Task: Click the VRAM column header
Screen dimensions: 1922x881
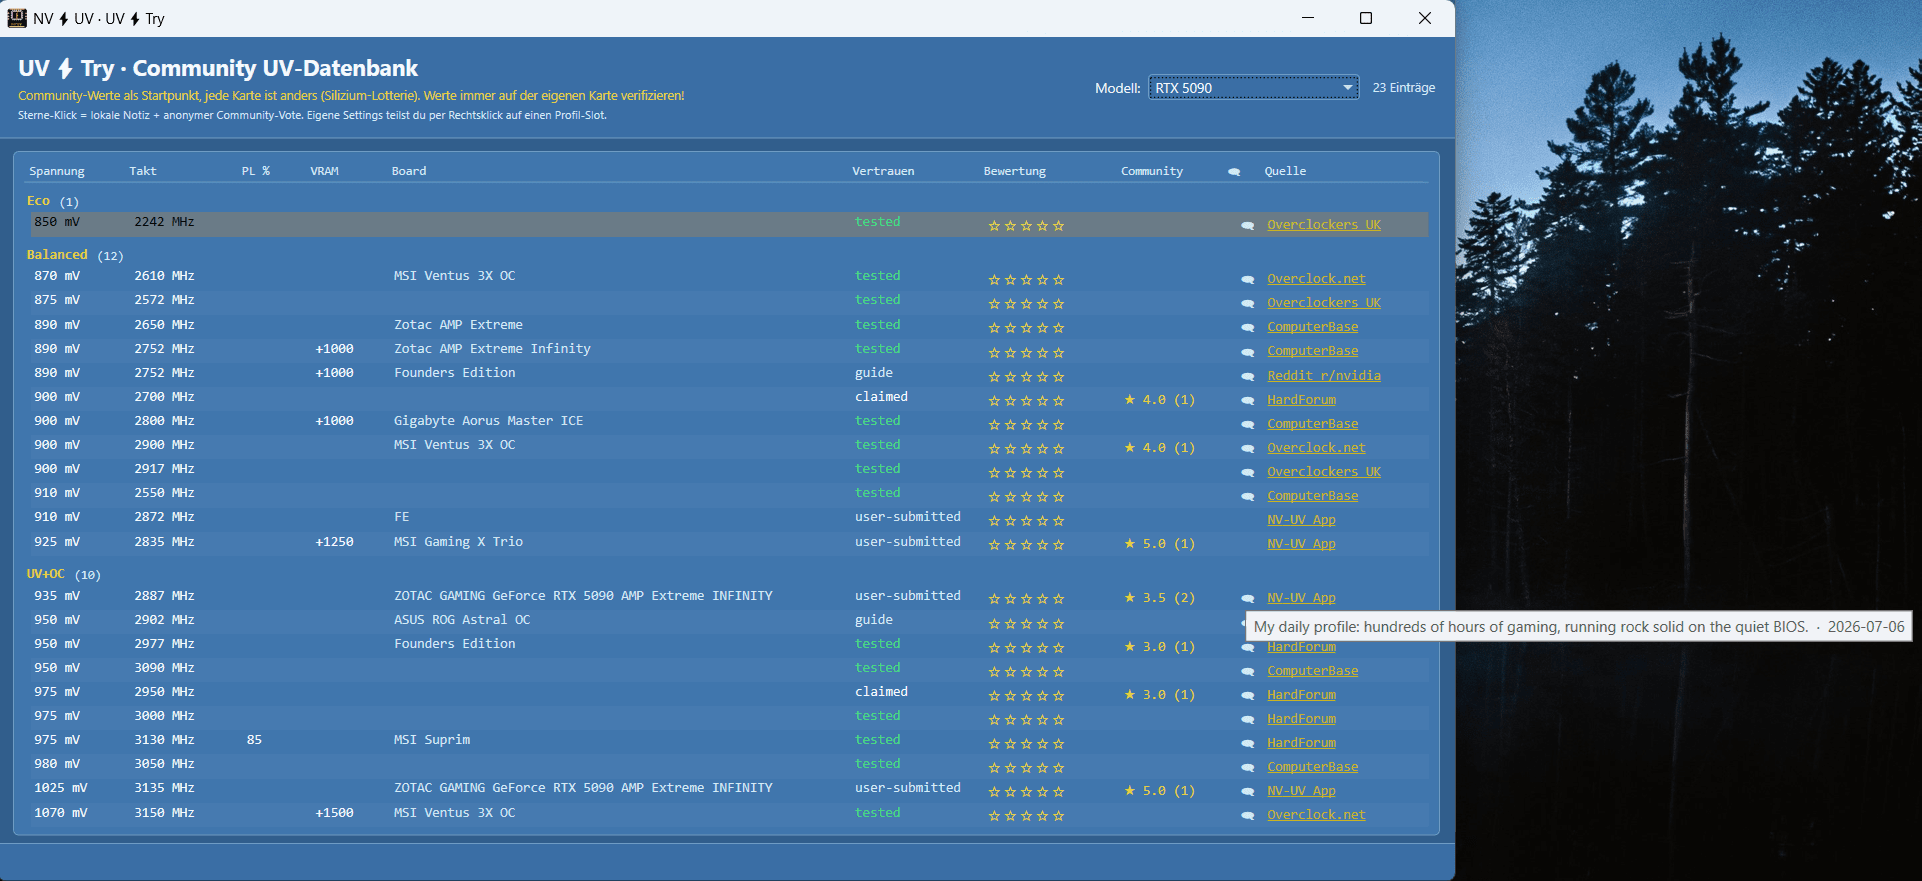Action: pos(324,171)
